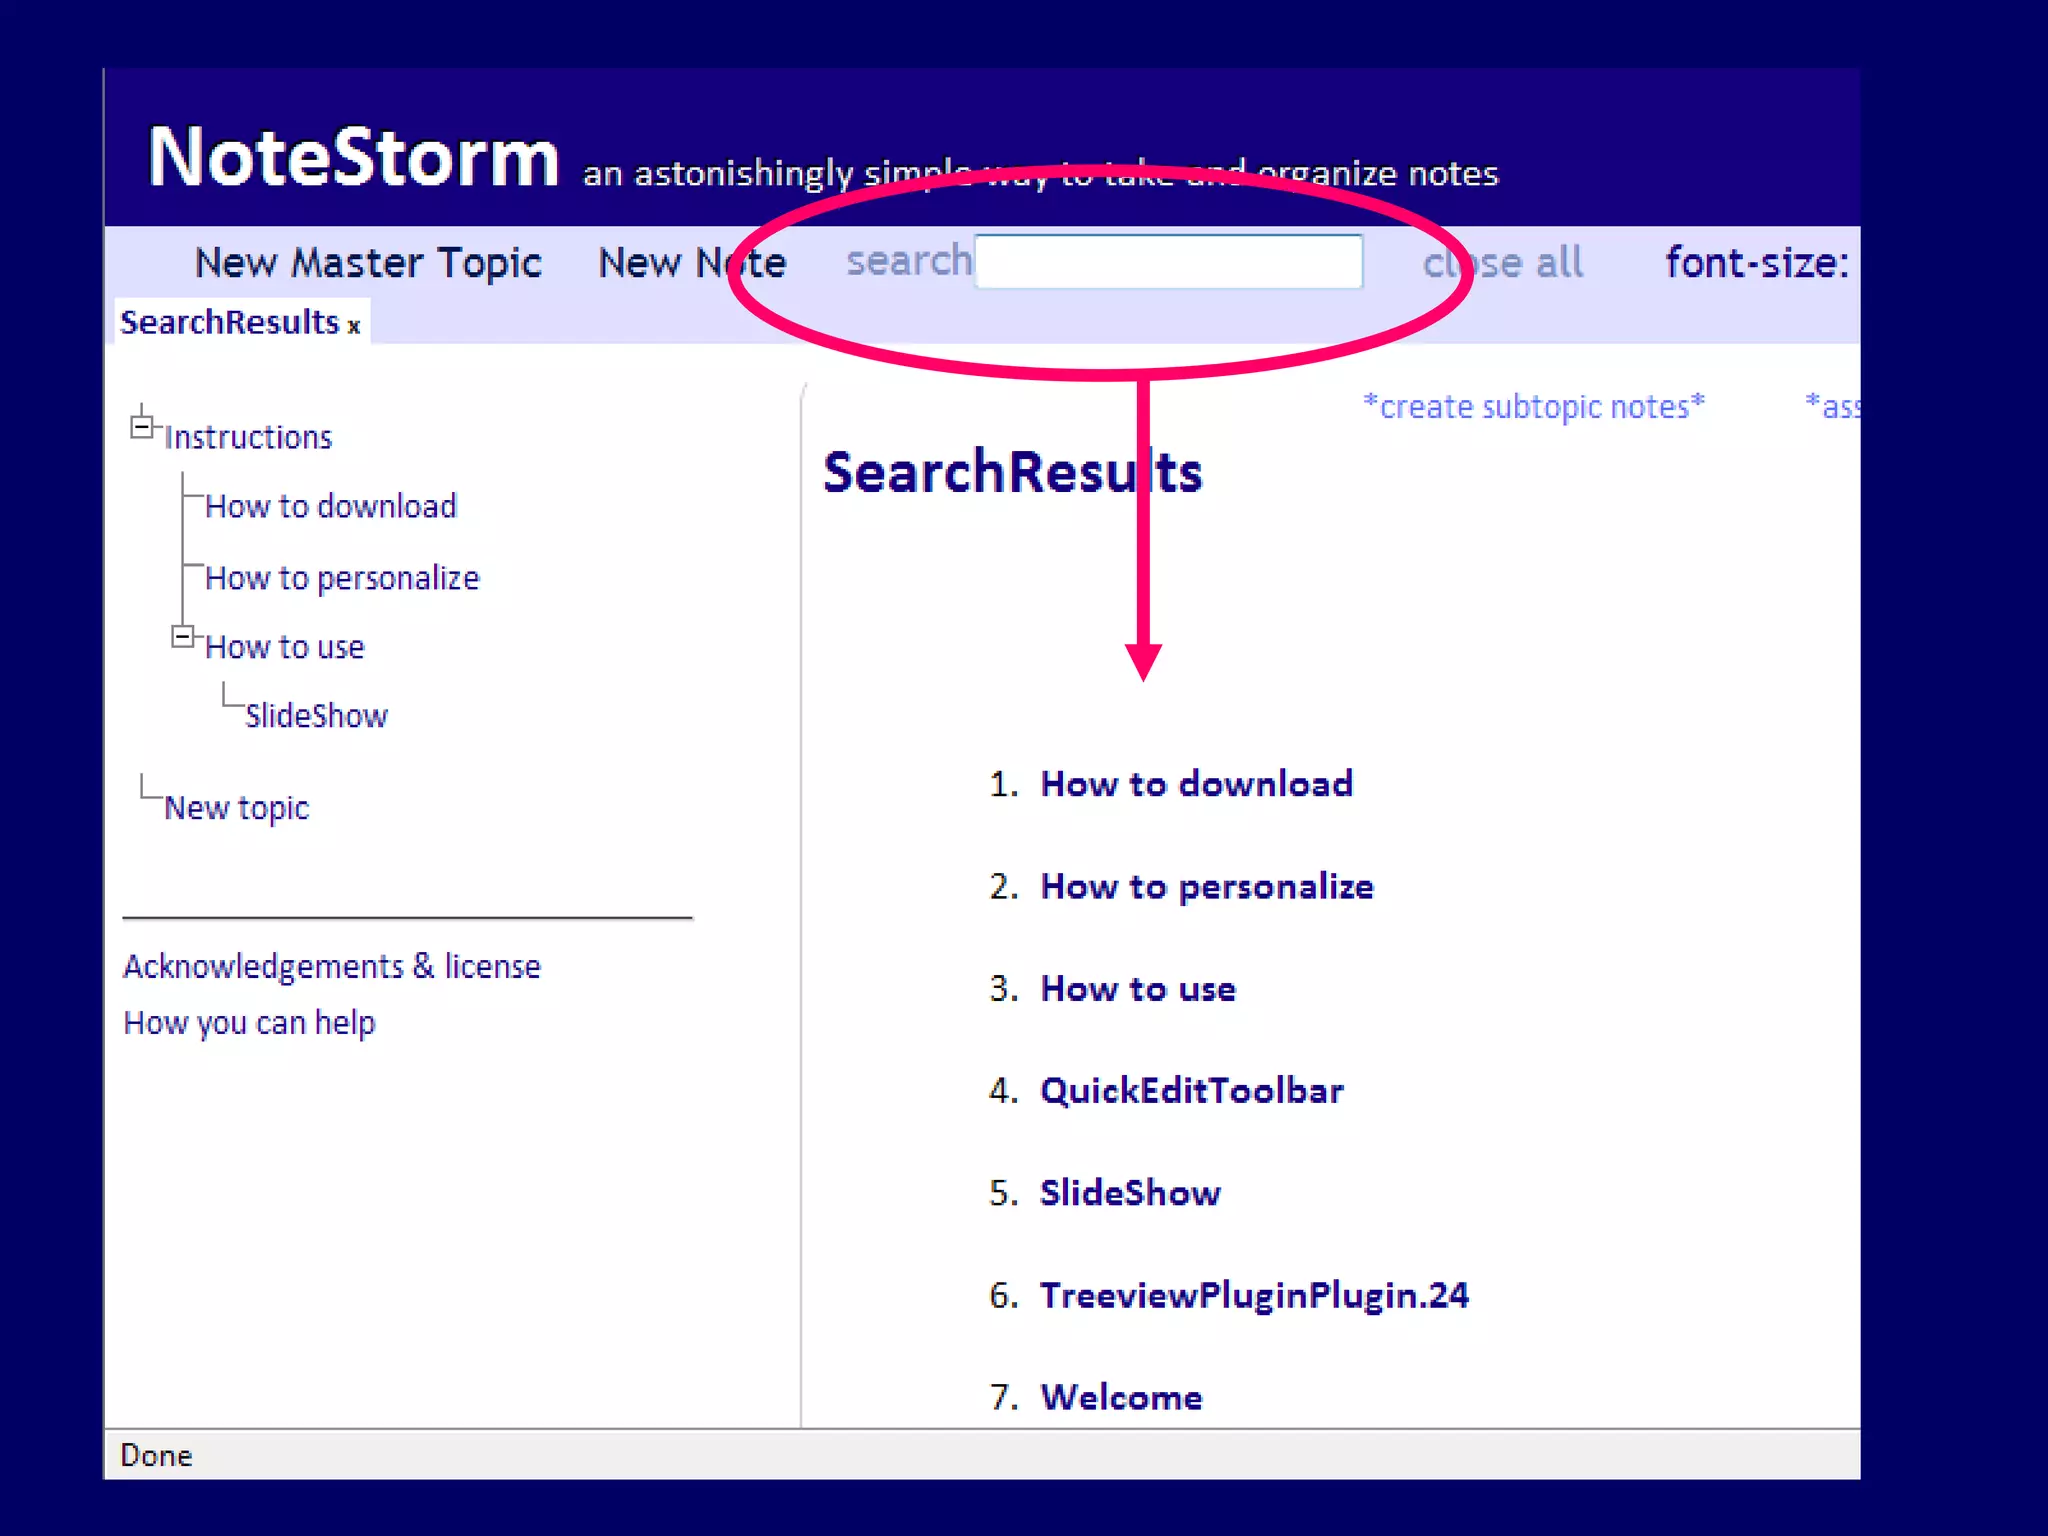Select New topic in sidebar tree
The width and height of the screenshot is (2048, 1536).
click(237, 807)
